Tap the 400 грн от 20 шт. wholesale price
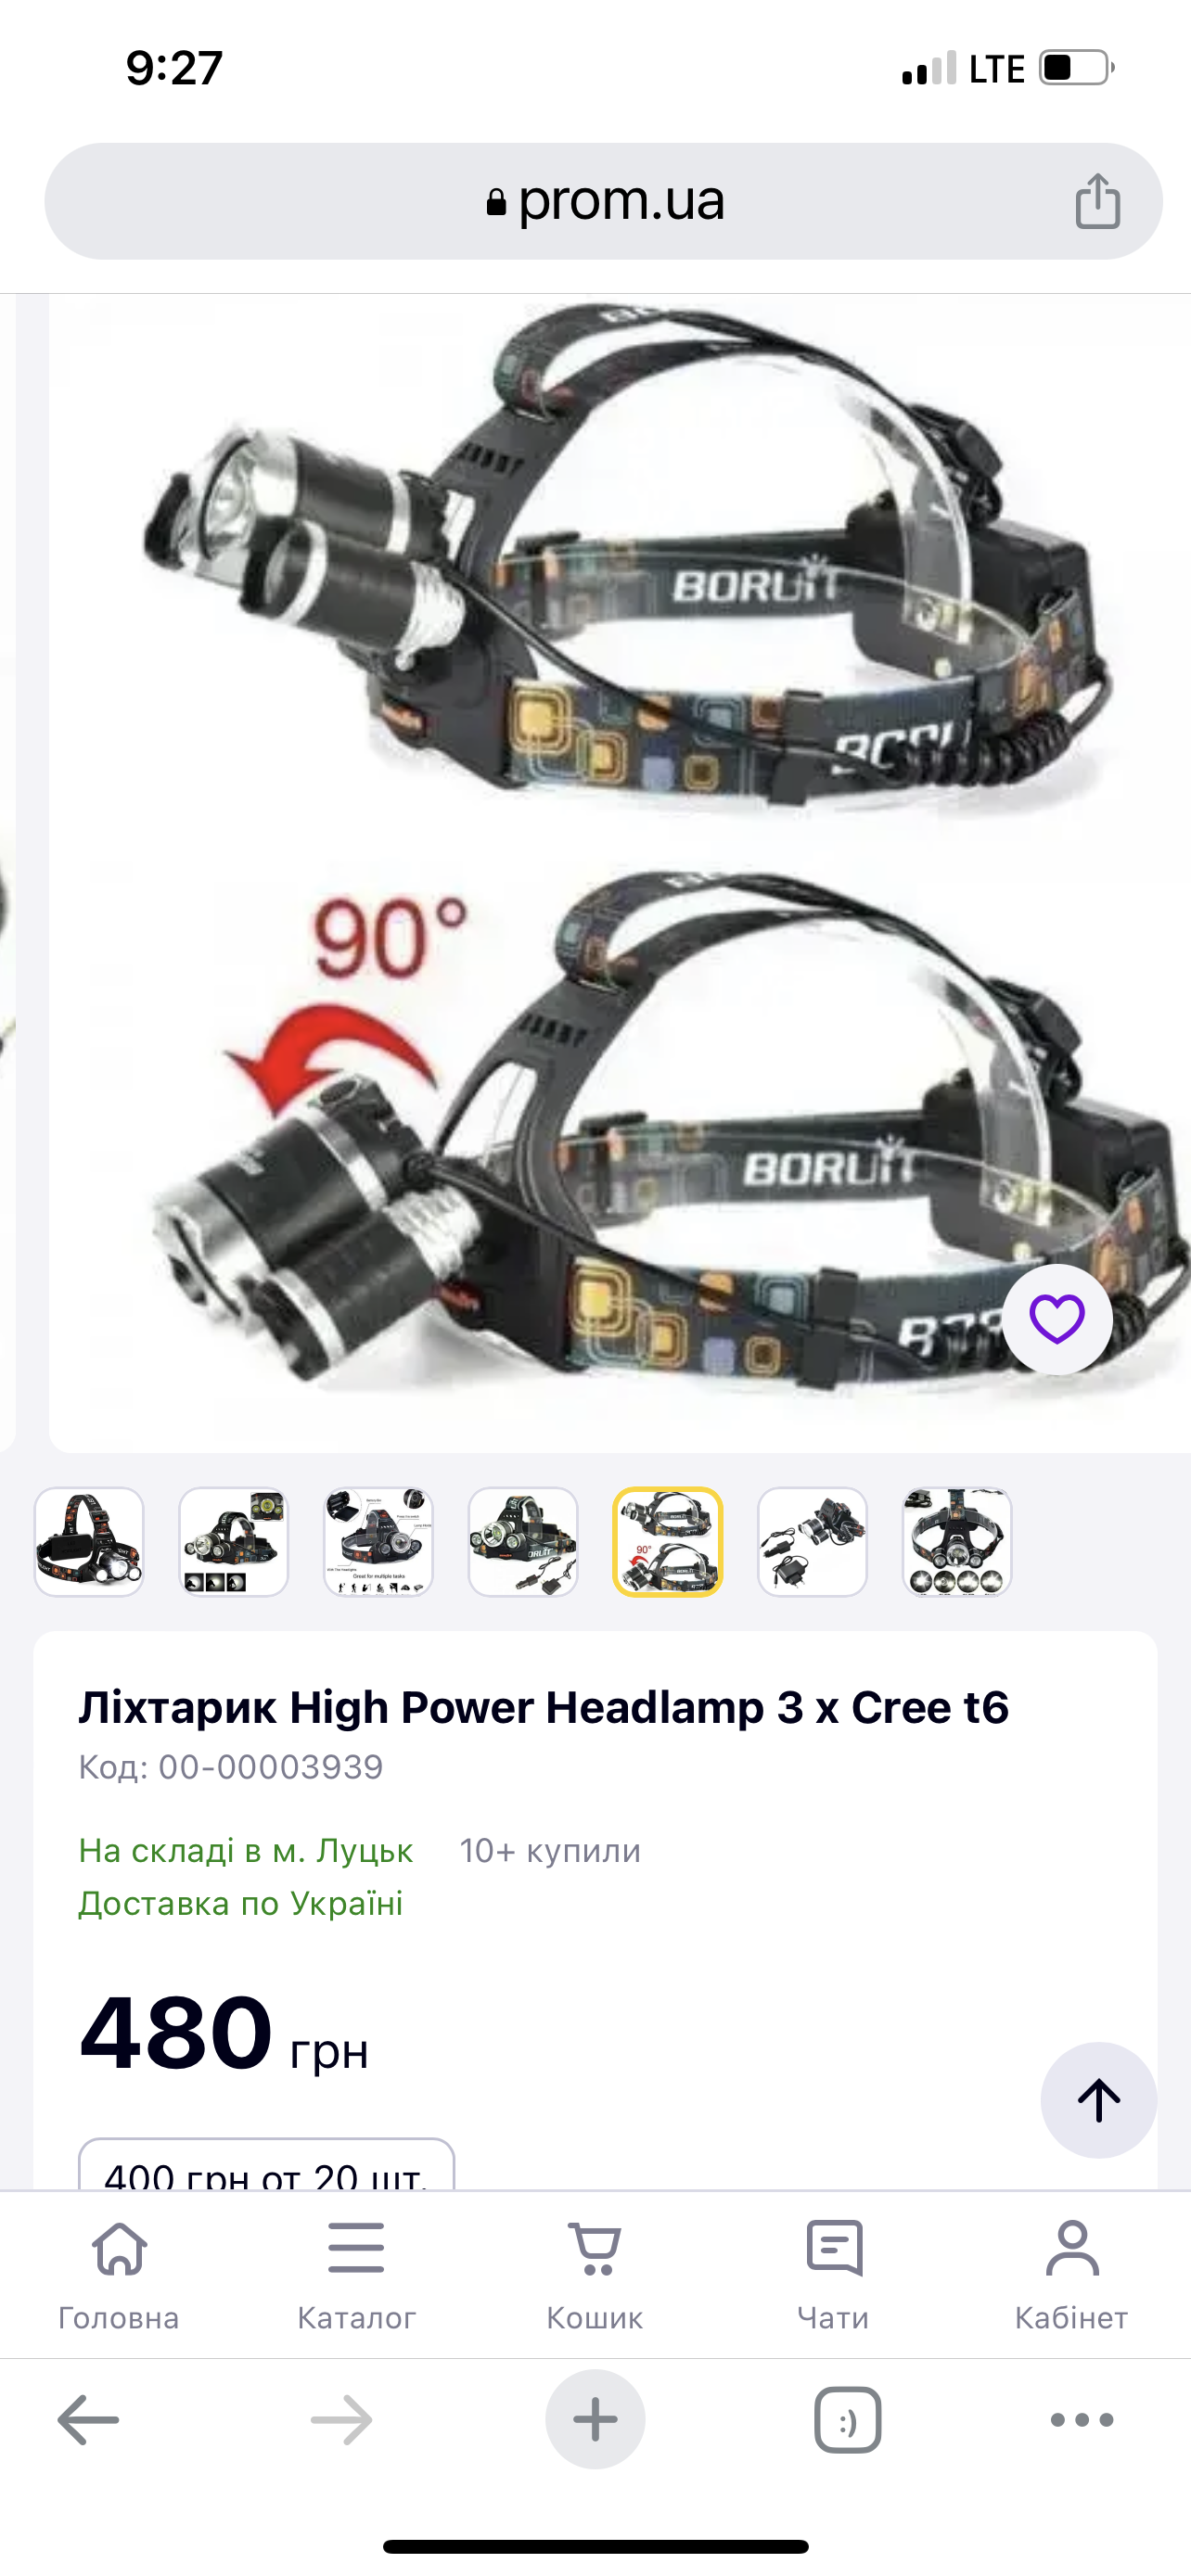The height and width of the screenshot is (2576, 1191). click(266, 2165)
